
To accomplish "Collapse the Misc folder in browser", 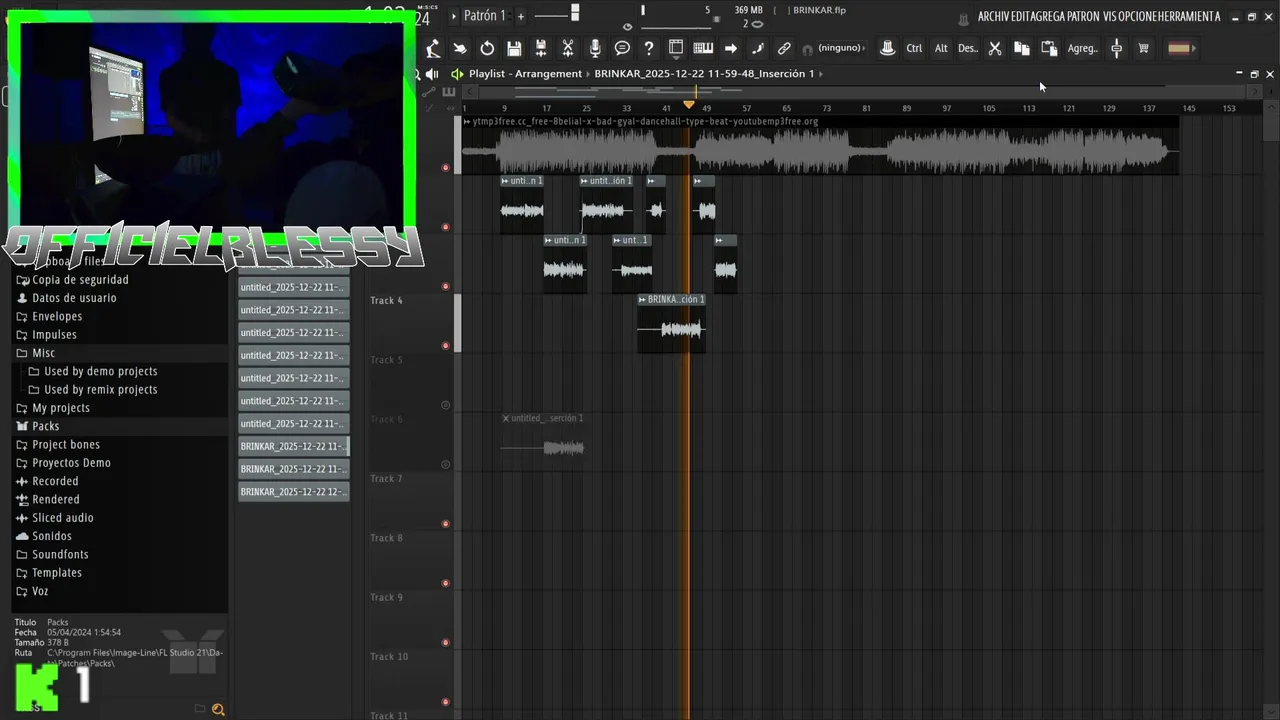I will (x=43, y=353).
